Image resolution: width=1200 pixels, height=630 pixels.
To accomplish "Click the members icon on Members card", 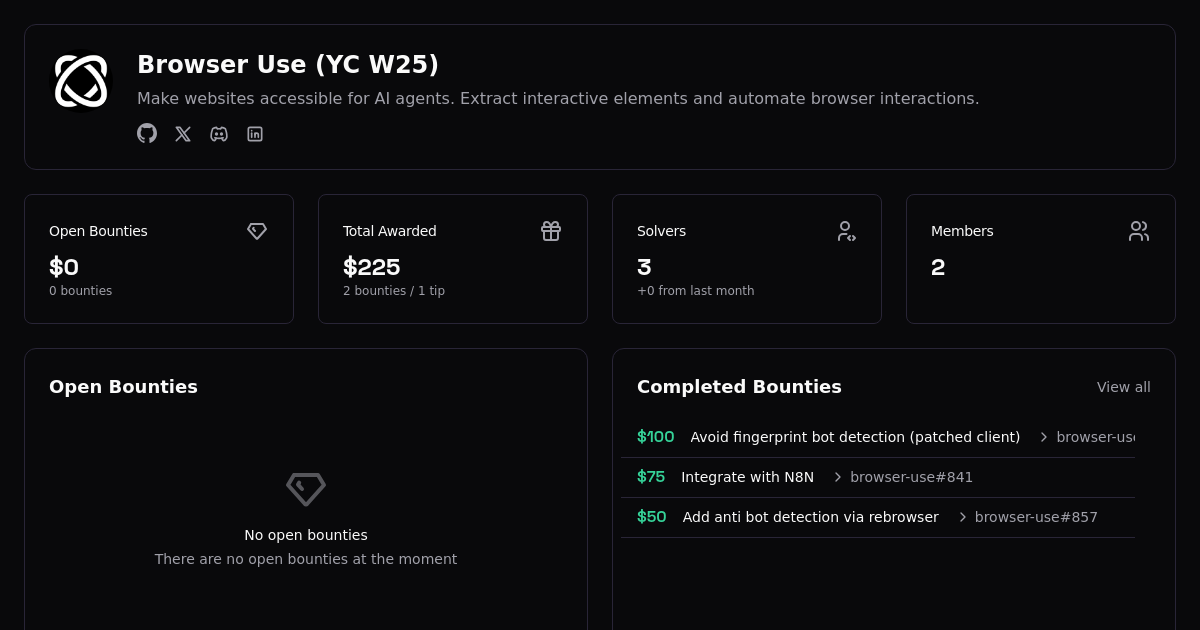I will (1139, 231).
